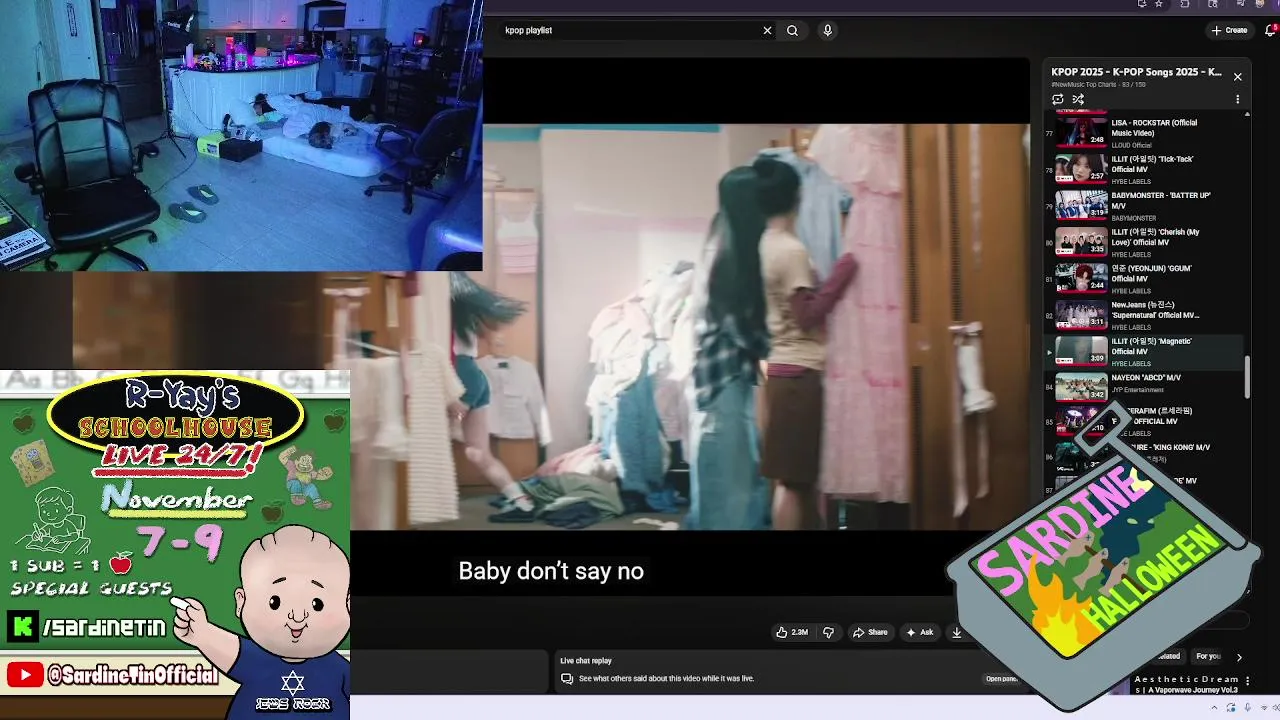
Task: Open browser extensions puzzle icon
Action: 1185,4
